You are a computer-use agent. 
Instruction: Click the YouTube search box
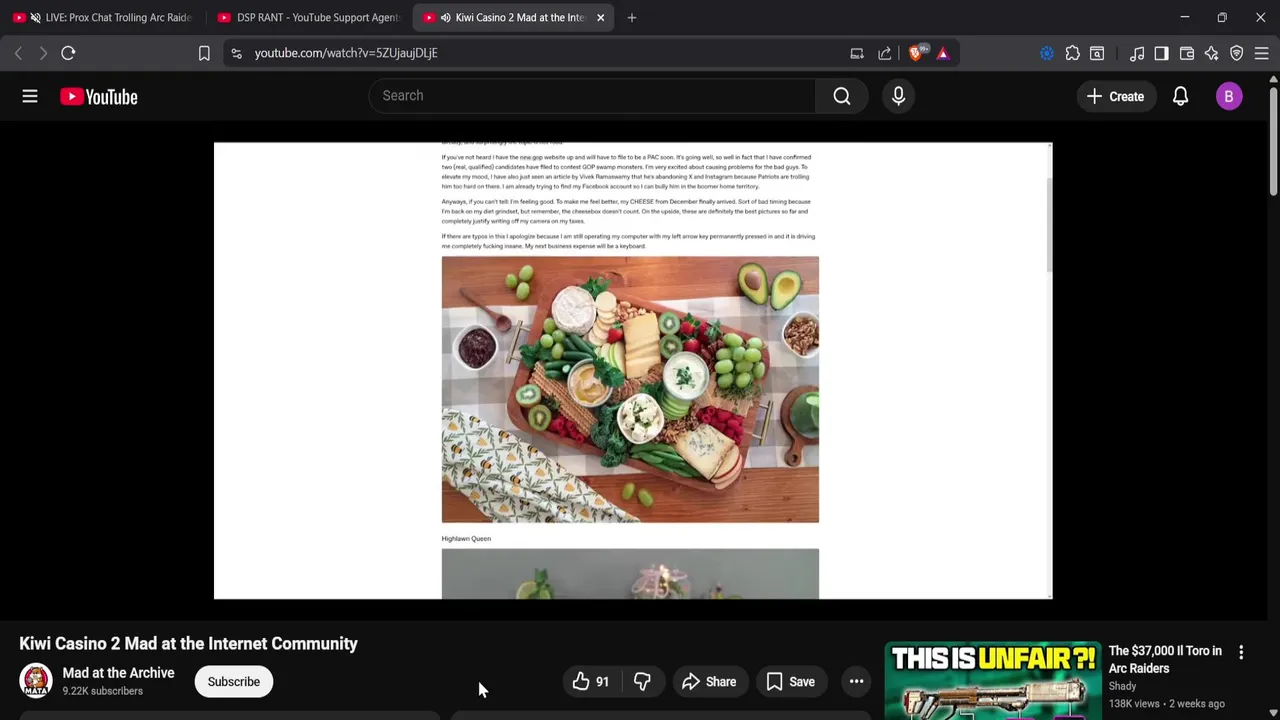click(592, 96)
